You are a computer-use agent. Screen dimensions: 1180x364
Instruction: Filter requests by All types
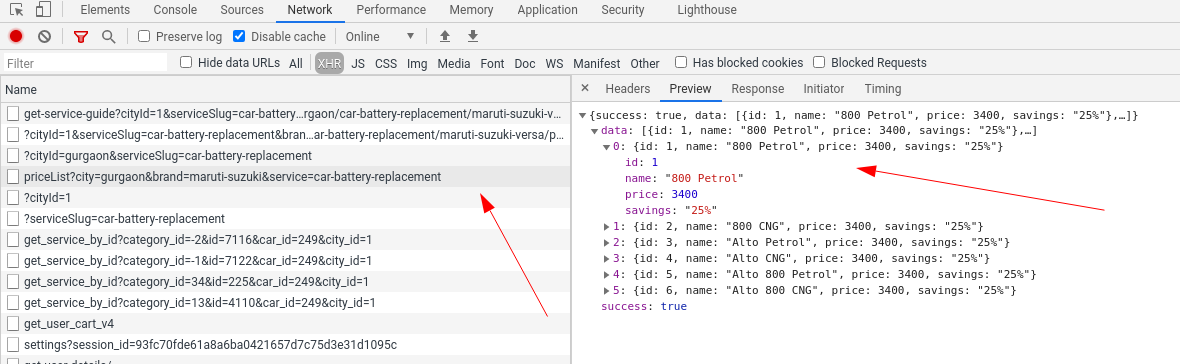tap(296, 64)
